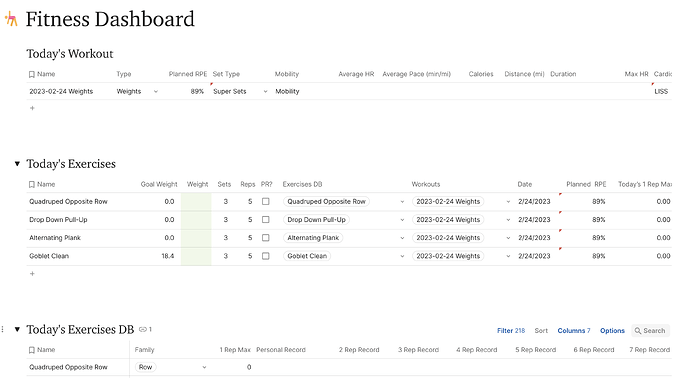This screenshot has height=378, width=690.
Task: Check the PR box for Alternating Plank
Action: coord(266,238)
